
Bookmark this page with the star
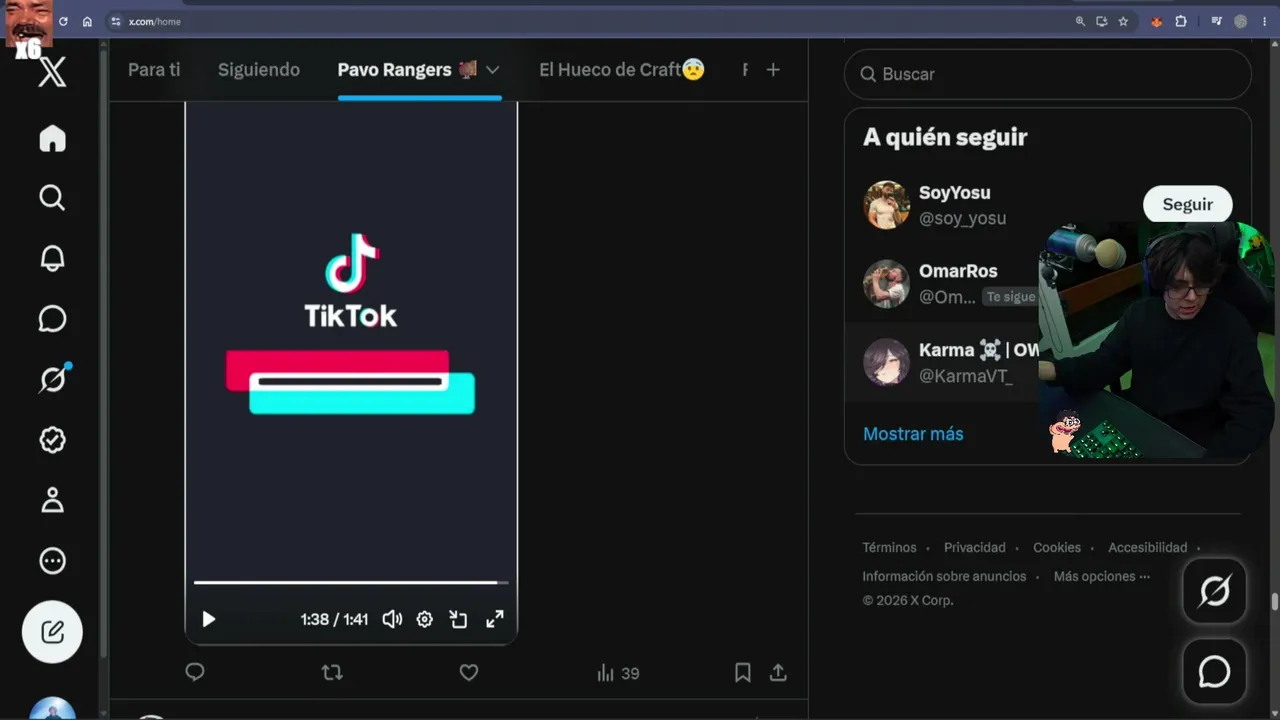(1123, 21)
